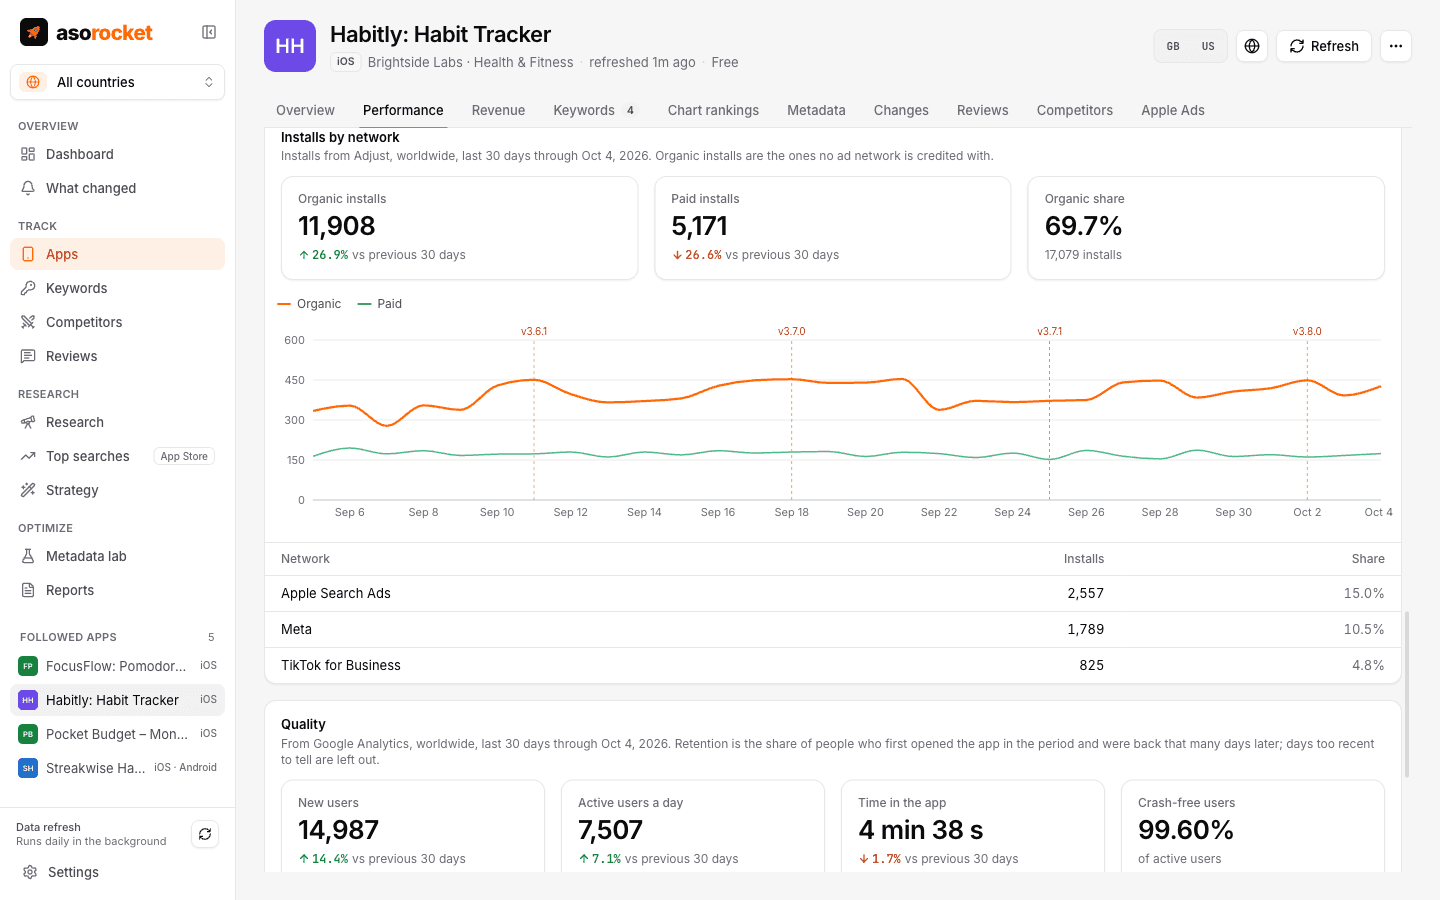Click the Metadata lab flask icon
The height and width of the screenshot is (900, 1440).
pos(28,556)
